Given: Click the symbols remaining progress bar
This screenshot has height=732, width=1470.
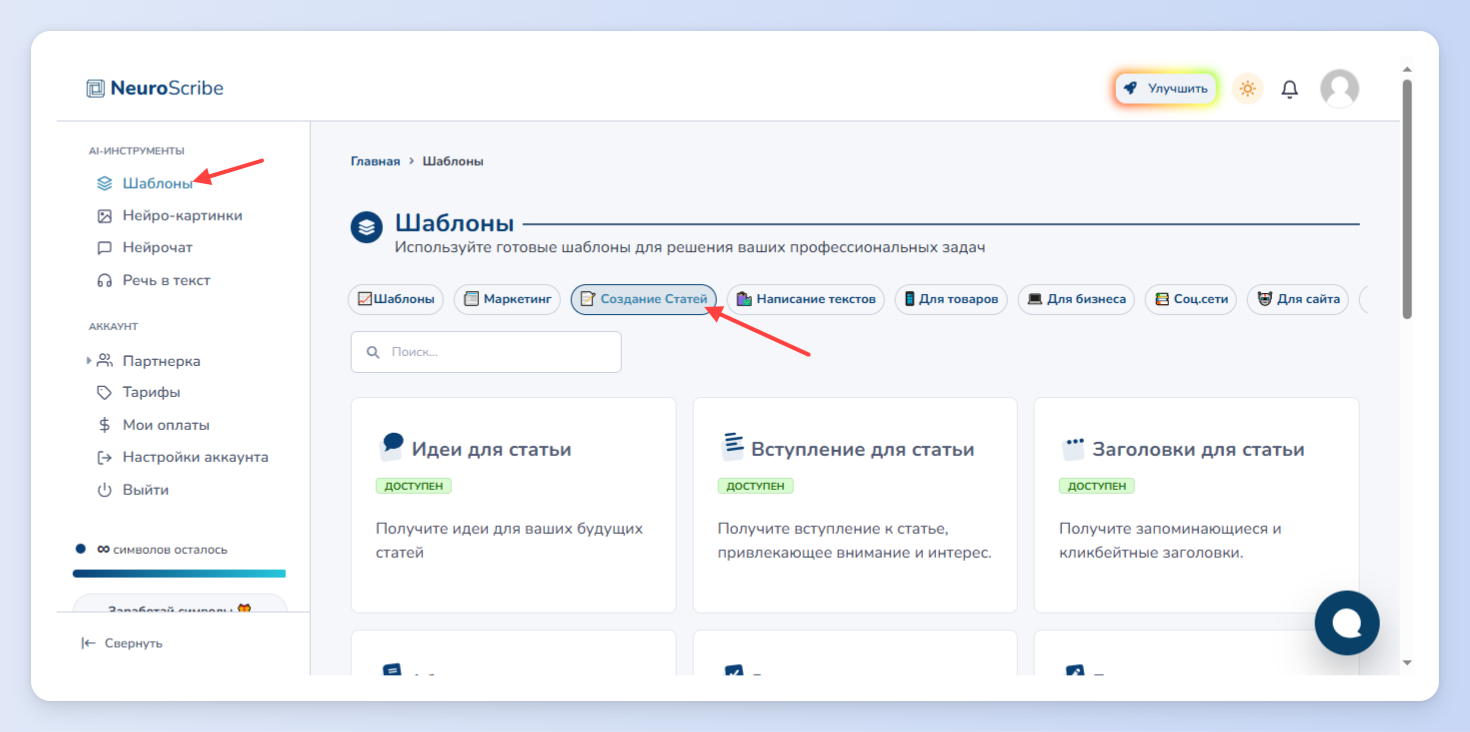Looking at the screenshot, I should tap(179, 574).
